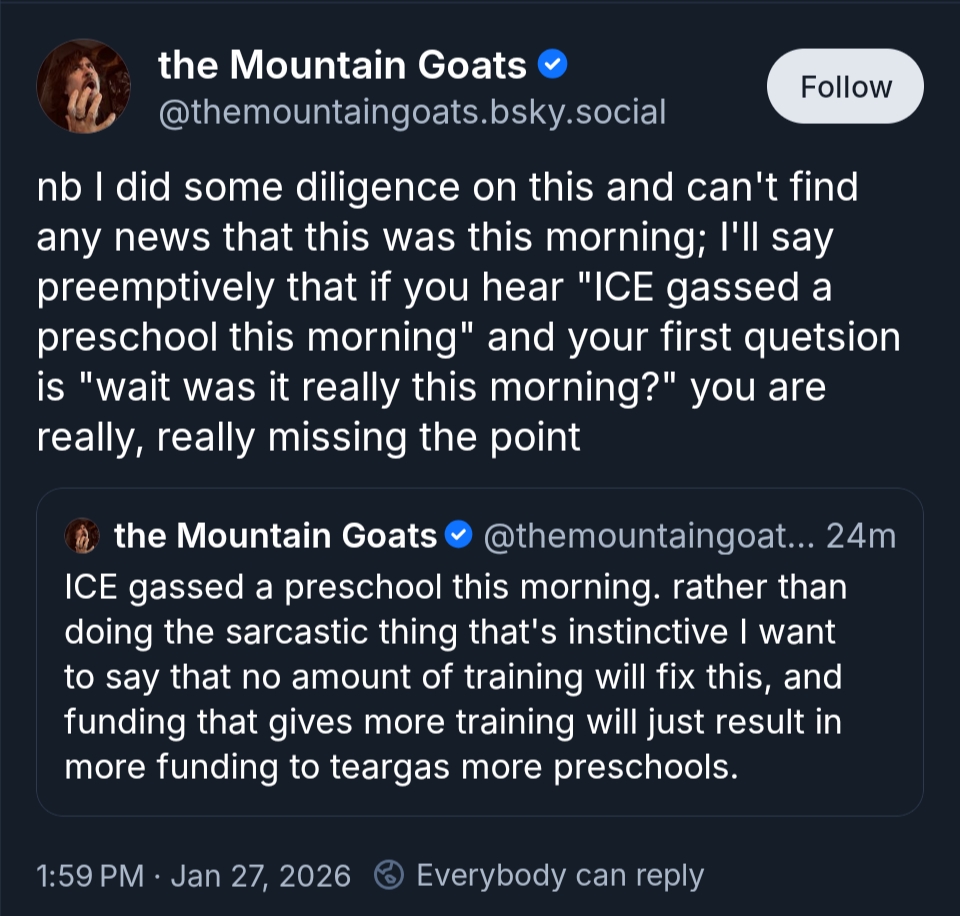Click the "Jan 27, 2026" post date
This screenshot has height=916, width=960.
261,877
